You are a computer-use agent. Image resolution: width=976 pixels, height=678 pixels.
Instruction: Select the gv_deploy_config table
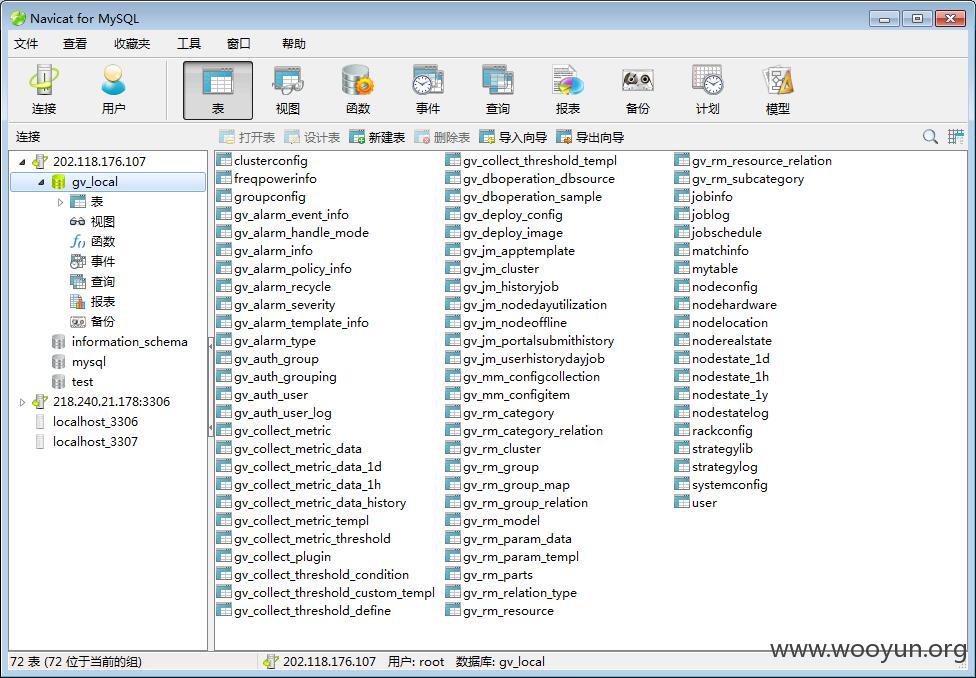(x=504, y=215)
